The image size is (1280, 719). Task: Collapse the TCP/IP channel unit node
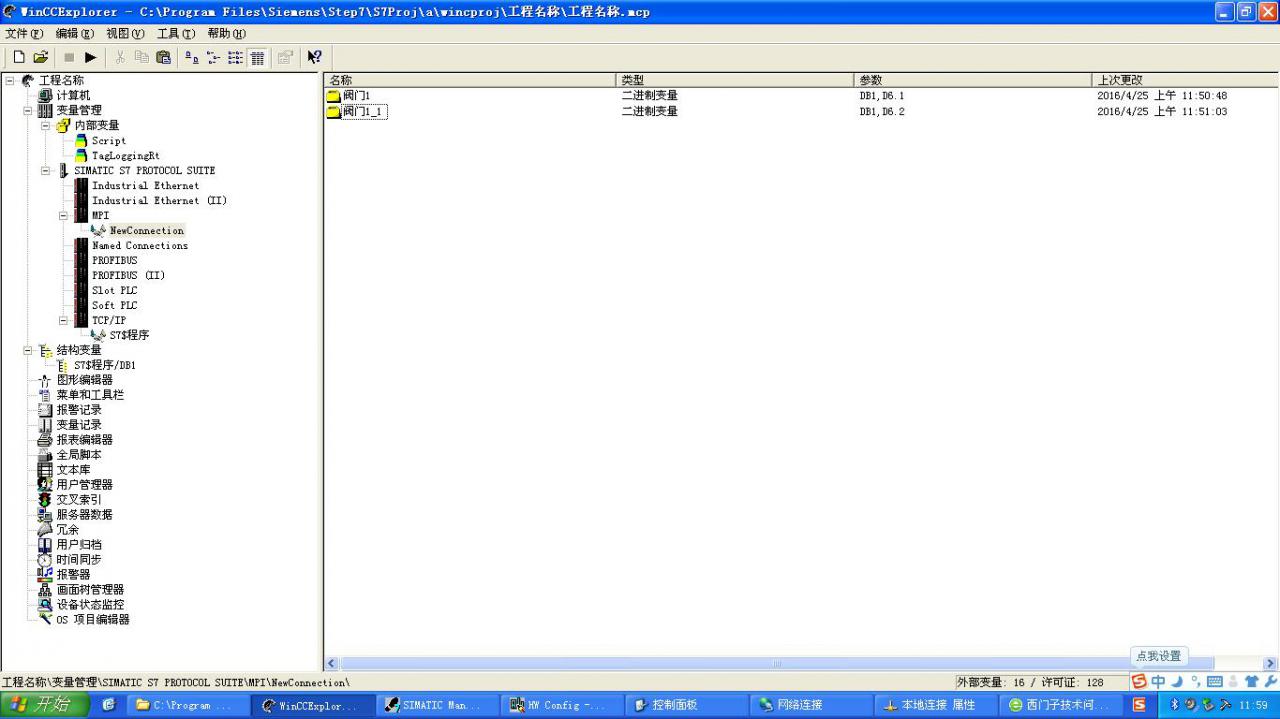64,320
